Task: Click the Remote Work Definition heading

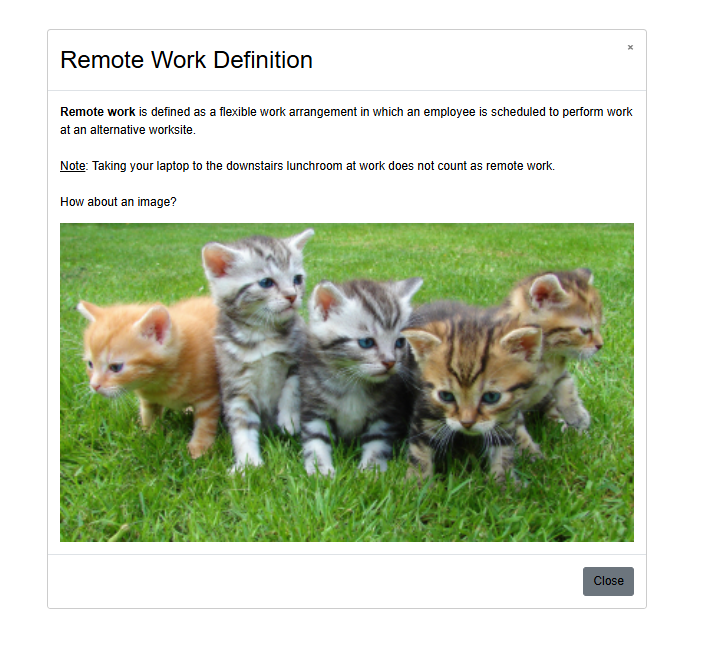Action: (x=187, y=60)
